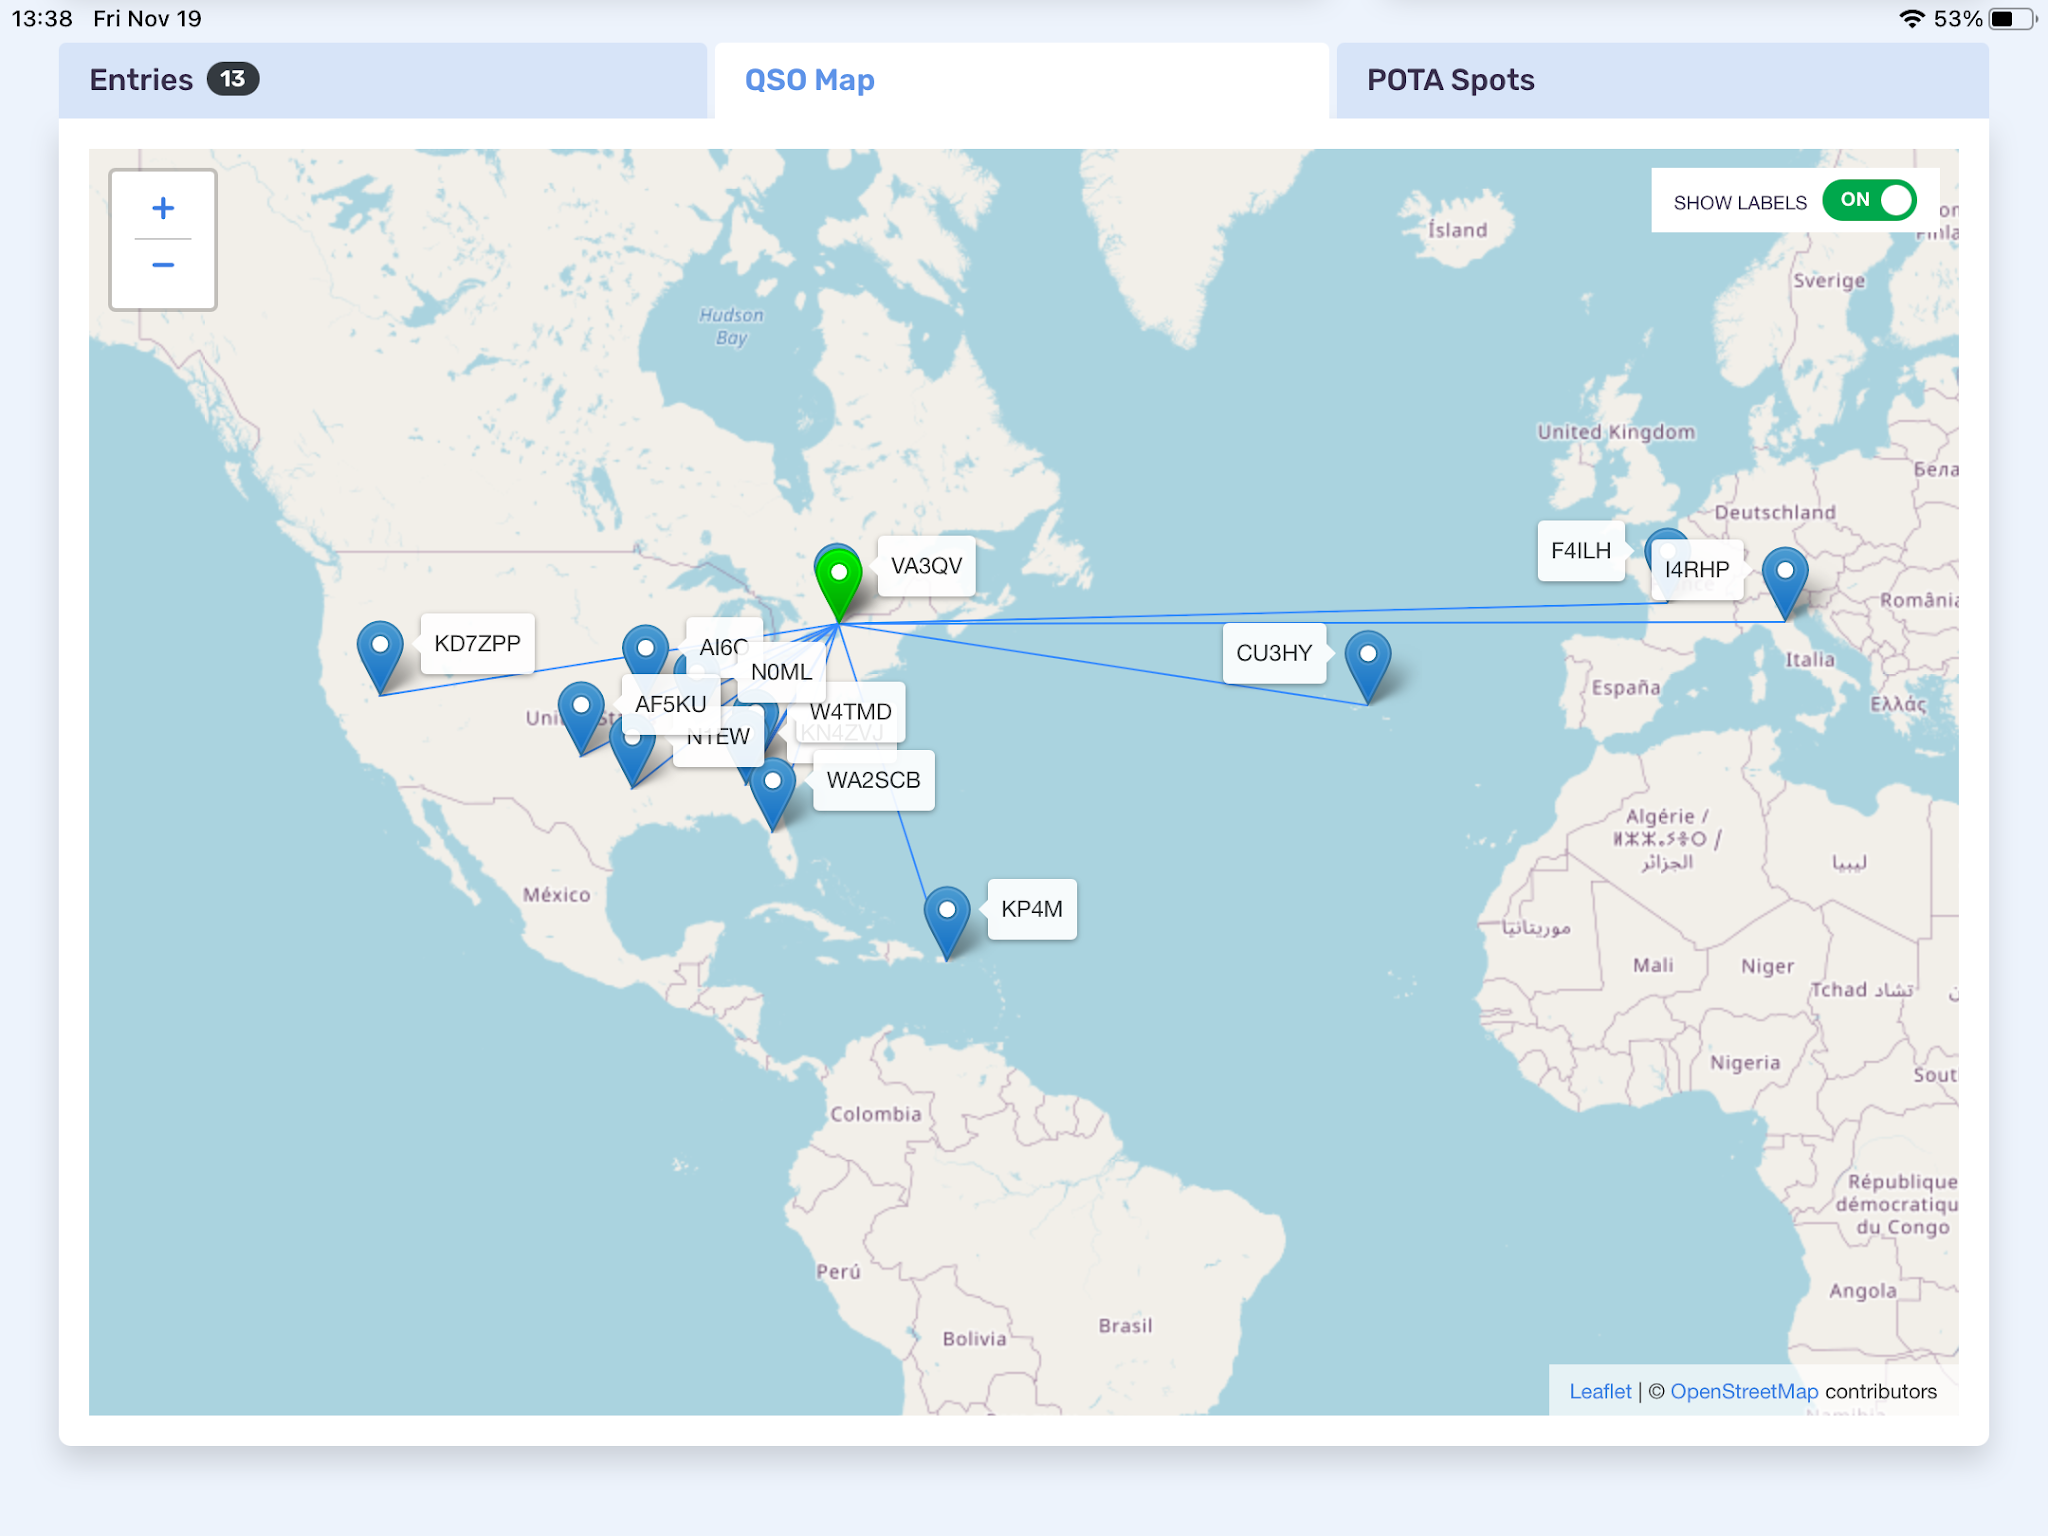Screen dimensions: 2048x1536
Task: Open the Leaflet attribution link
Action: click(1599, 1391)
